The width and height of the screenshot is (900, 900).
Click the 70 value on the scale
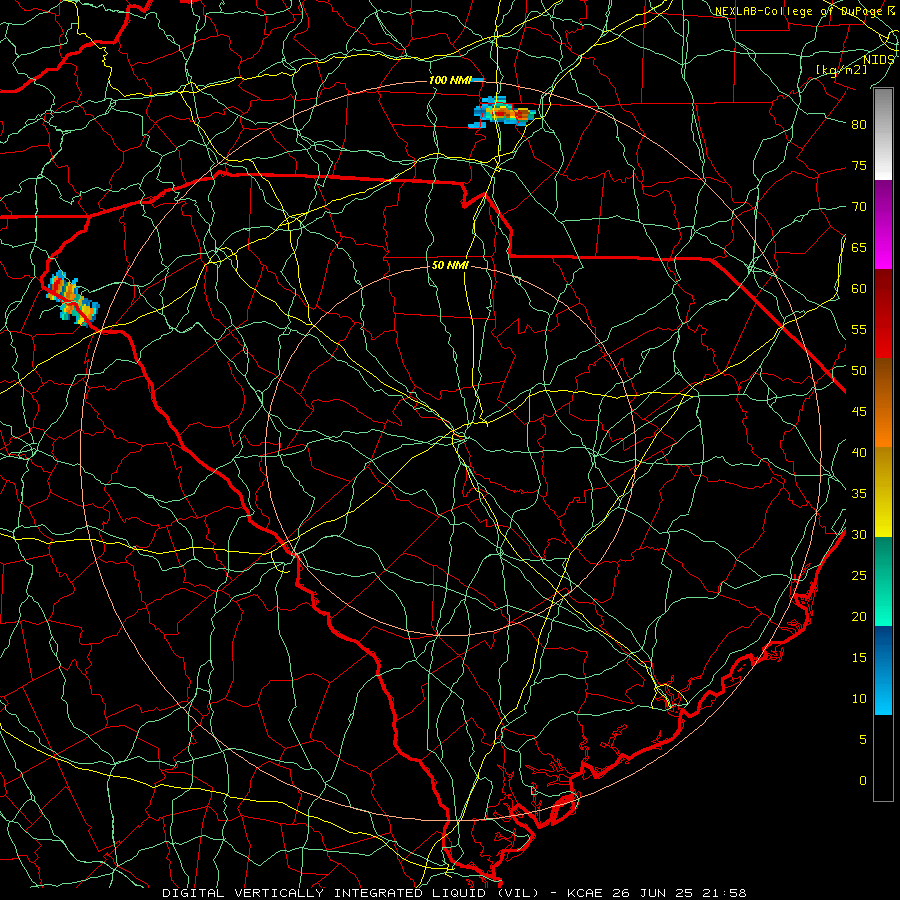point(859,207)
